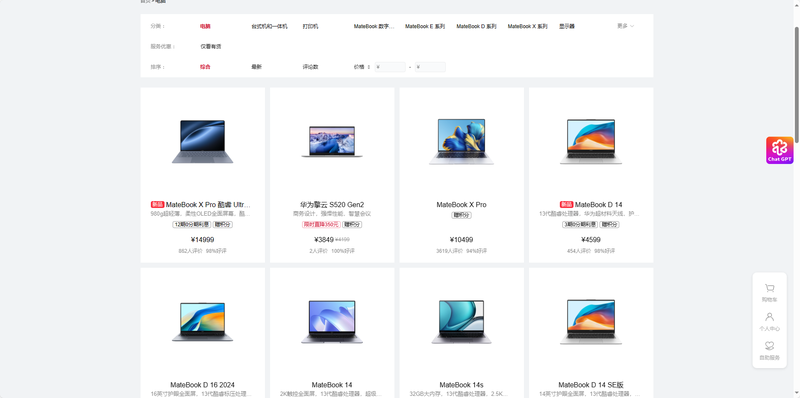Click the 赠积分 tag under MateBook X Pro
800x398 pixels.
click(x=461, y=215)
